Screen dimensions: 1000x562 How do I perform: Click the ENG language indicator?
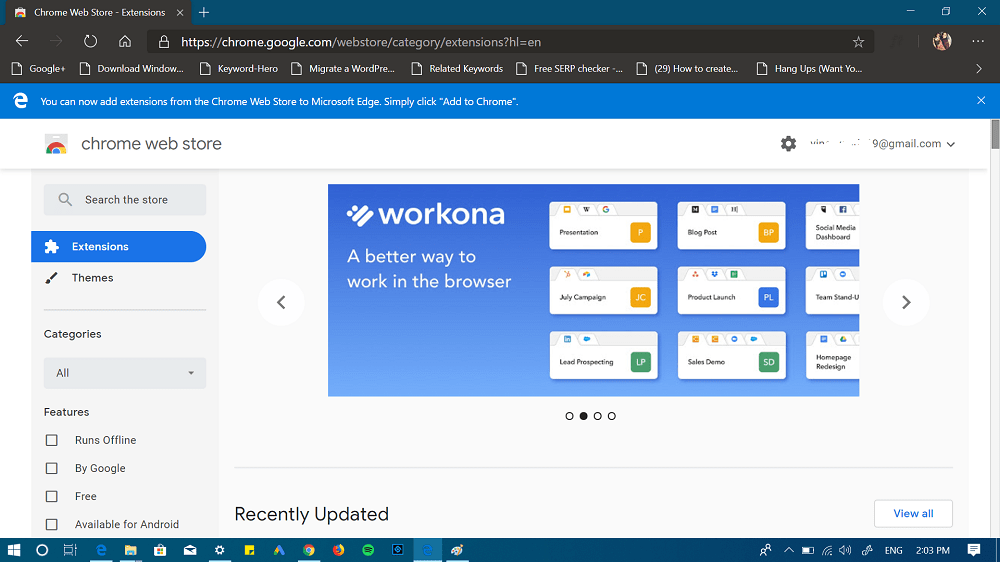point(893,550)
